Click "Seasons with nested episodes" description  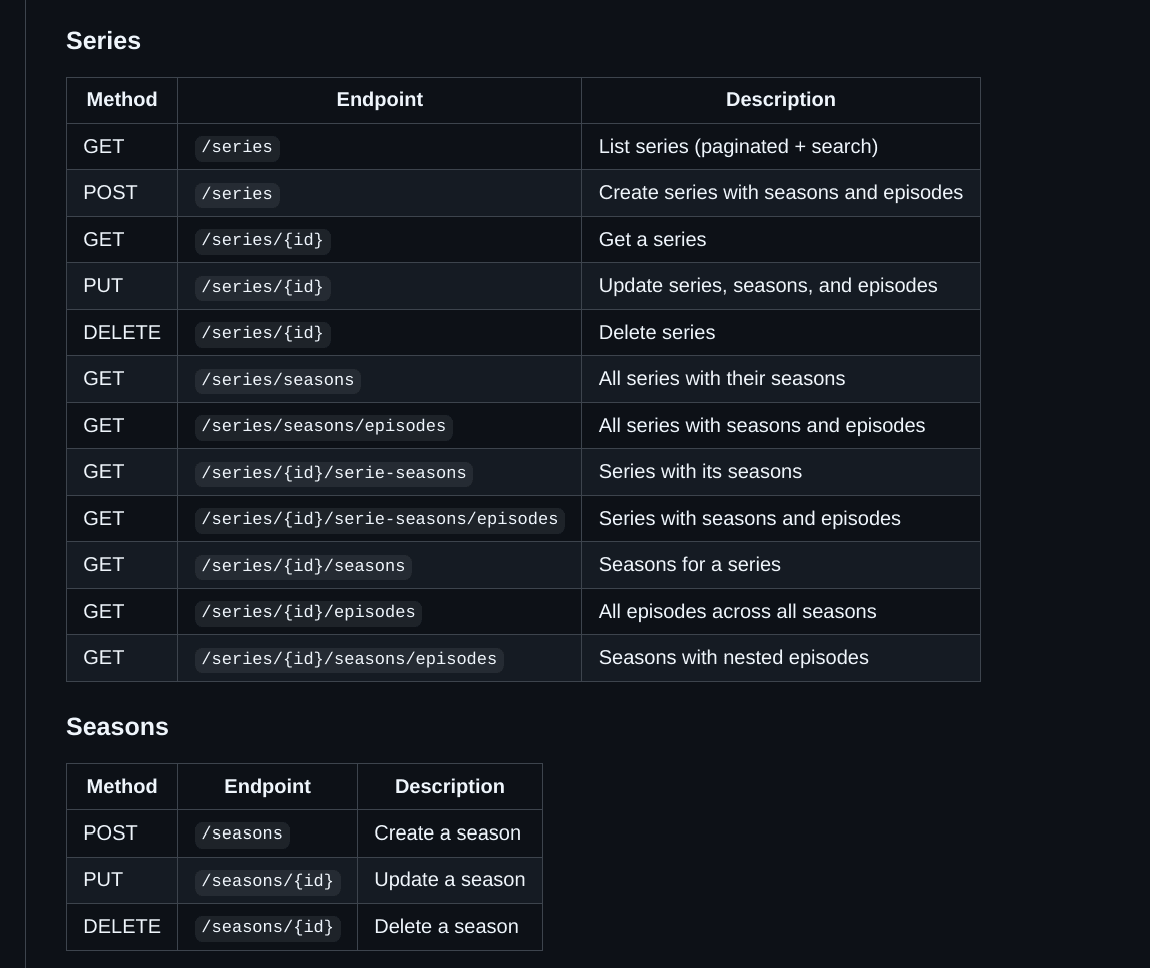coord(733,658)
